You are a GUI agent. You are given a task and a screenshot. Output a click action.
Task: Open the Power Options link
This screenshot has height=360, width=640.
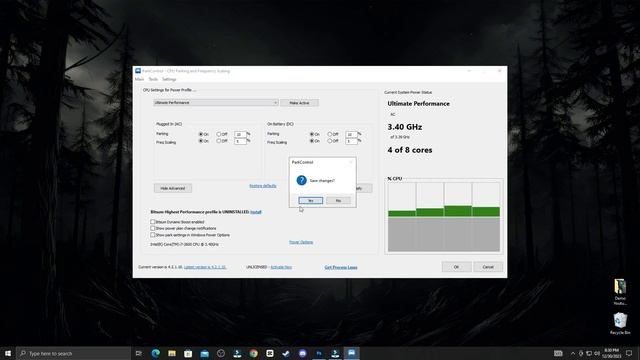(301, 242)
